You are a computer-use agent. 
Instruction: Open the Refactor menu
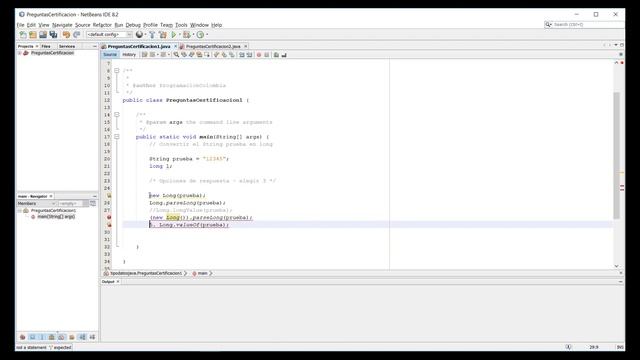click(102, 25)
